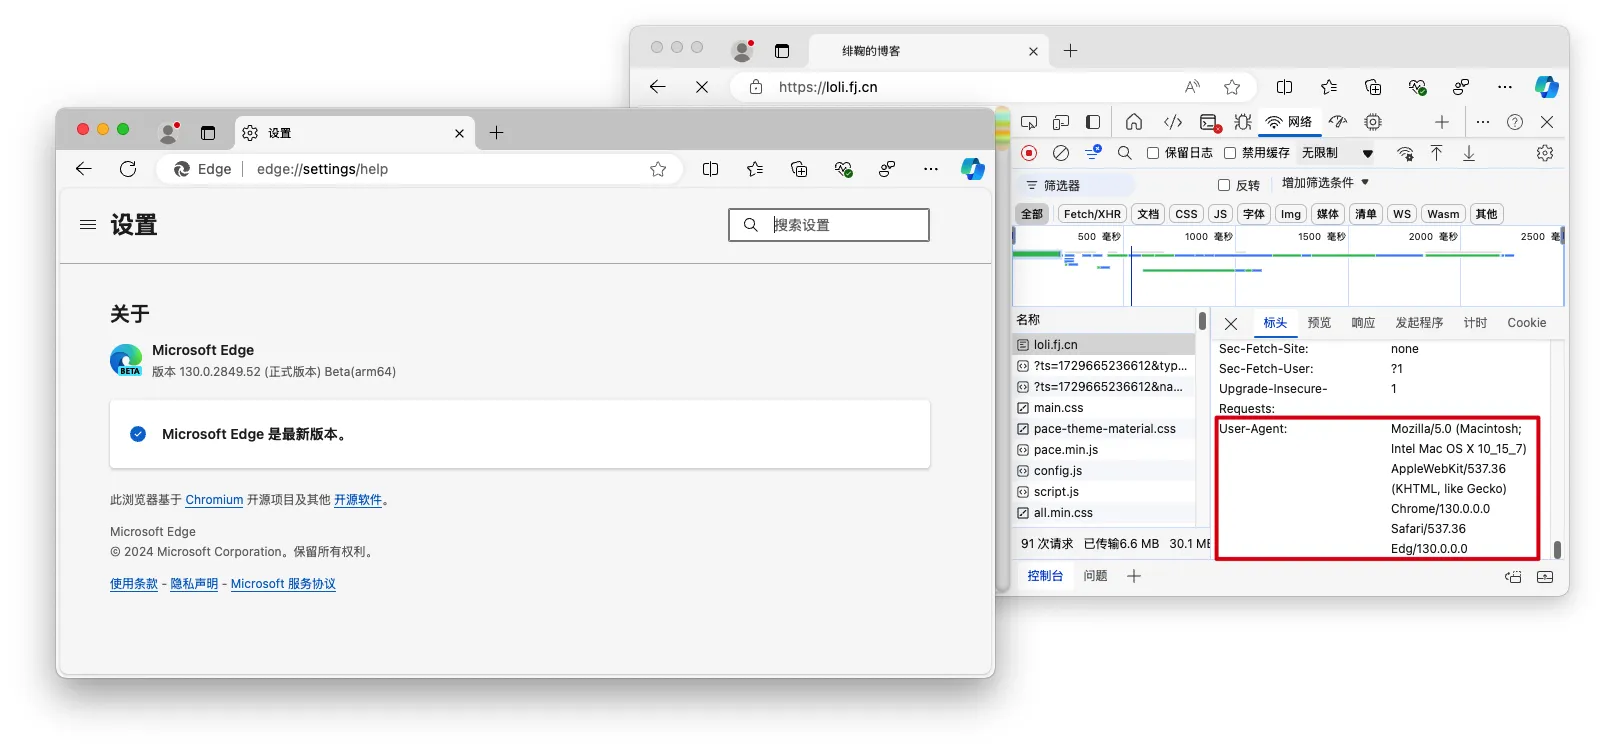
Task: Enable the 保留日志 checkbox
Action: (1153, 153)
